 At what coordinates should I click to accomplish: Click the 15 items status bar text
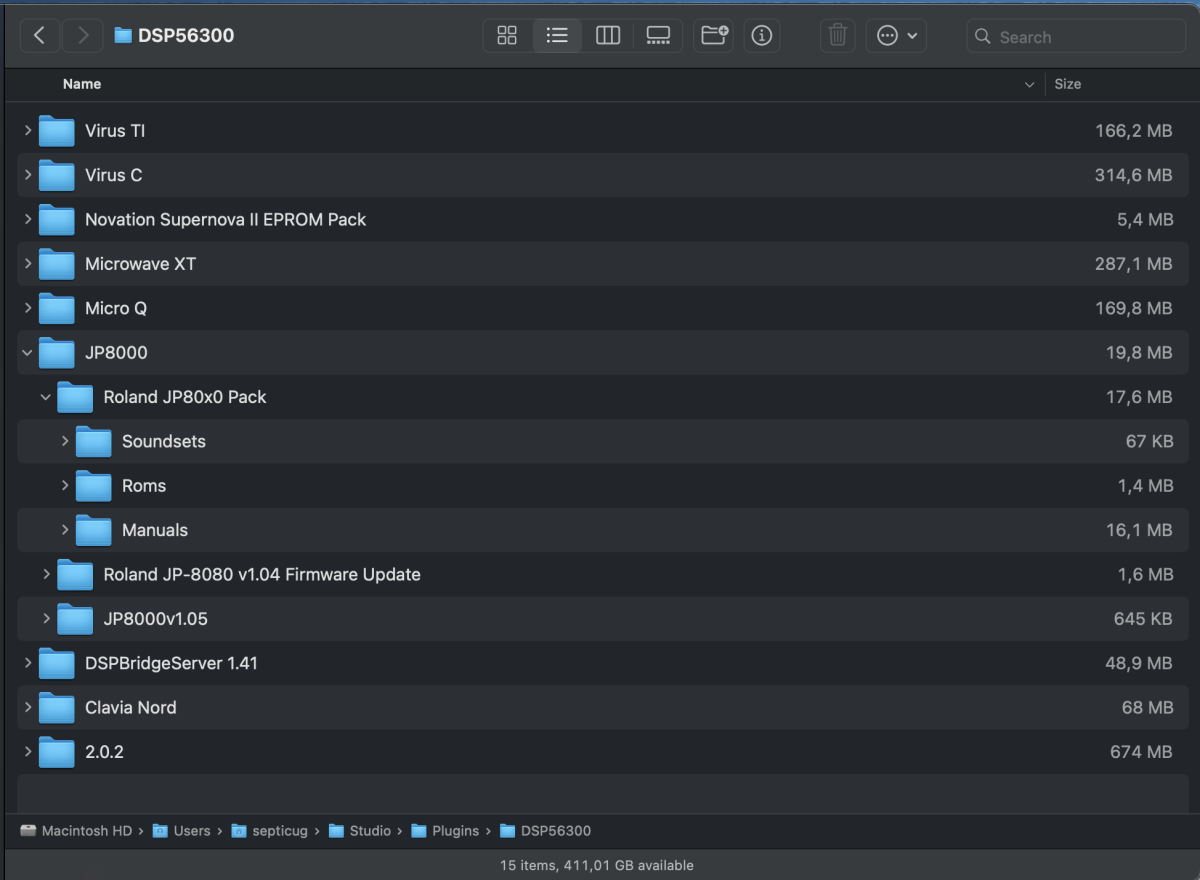[x=596, y=865]
